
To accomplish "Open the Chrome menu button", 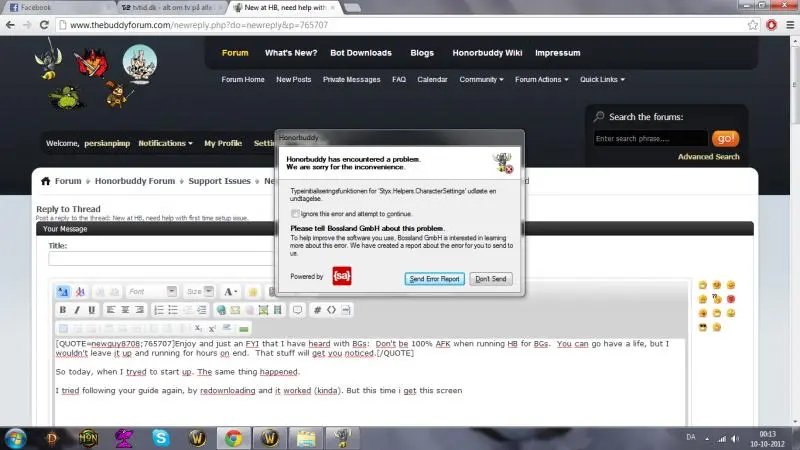I will pyautogui.click(x=790, y=24).
